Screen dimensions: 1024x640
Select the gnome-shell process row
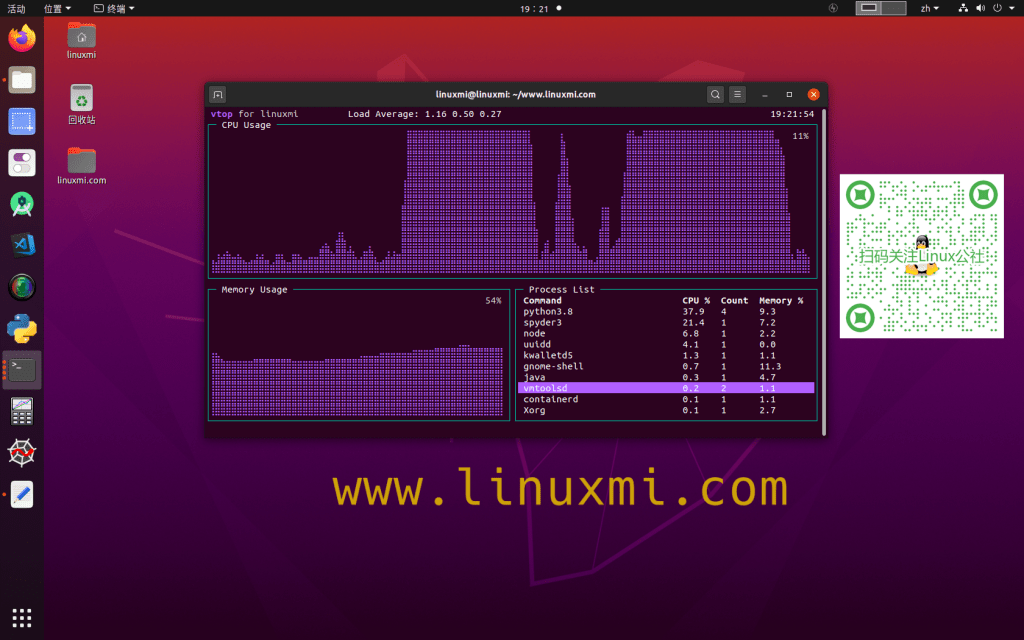click(666, 366)
